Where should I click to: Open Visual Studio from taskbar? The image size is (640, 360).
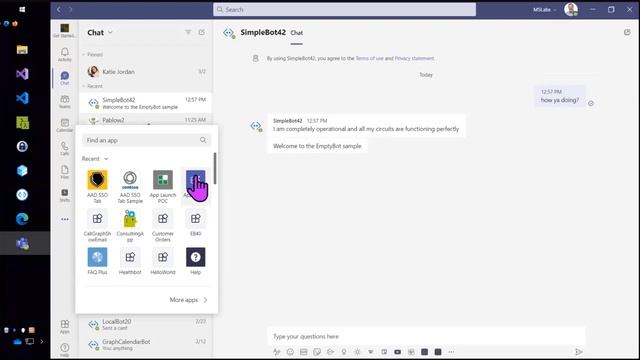tap(22, 74)
